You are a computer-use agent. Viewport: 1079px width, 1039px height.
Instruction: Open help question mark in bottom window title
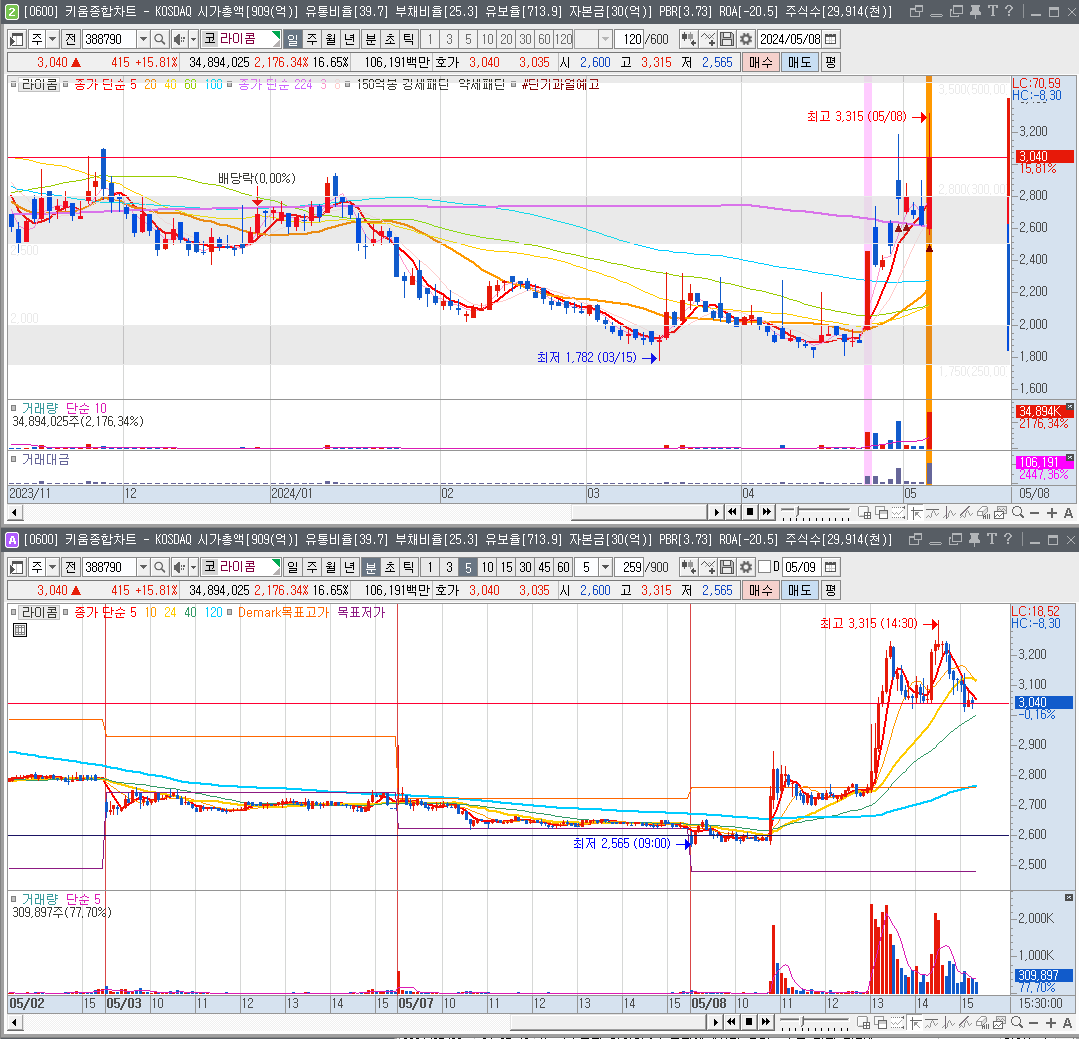coord(1008,539)
